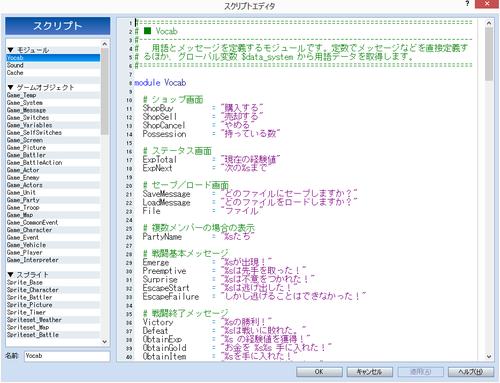Select the Game_Screen script
500x383 pixels.
point(53,140)
